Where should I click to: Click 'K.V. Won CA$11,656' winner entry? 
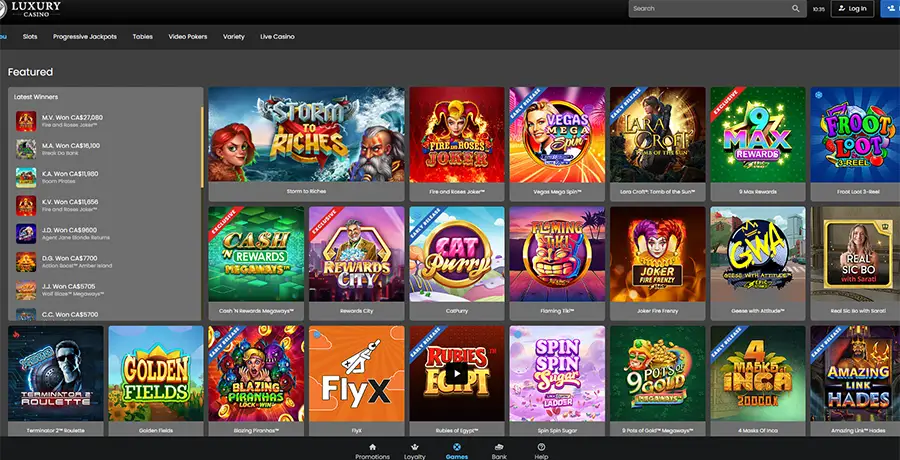[70, 202]
